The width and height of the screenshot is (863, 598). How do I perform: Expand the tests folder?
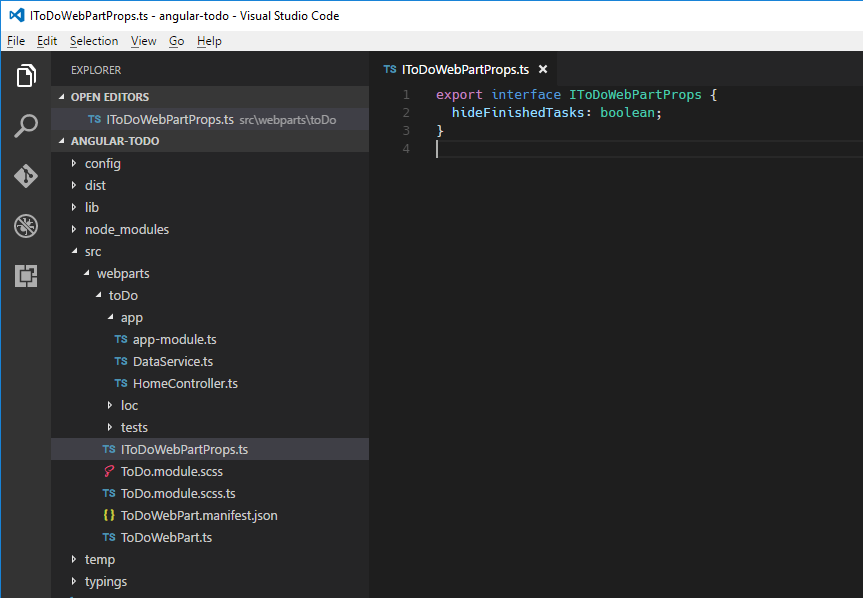coord(110,427)
